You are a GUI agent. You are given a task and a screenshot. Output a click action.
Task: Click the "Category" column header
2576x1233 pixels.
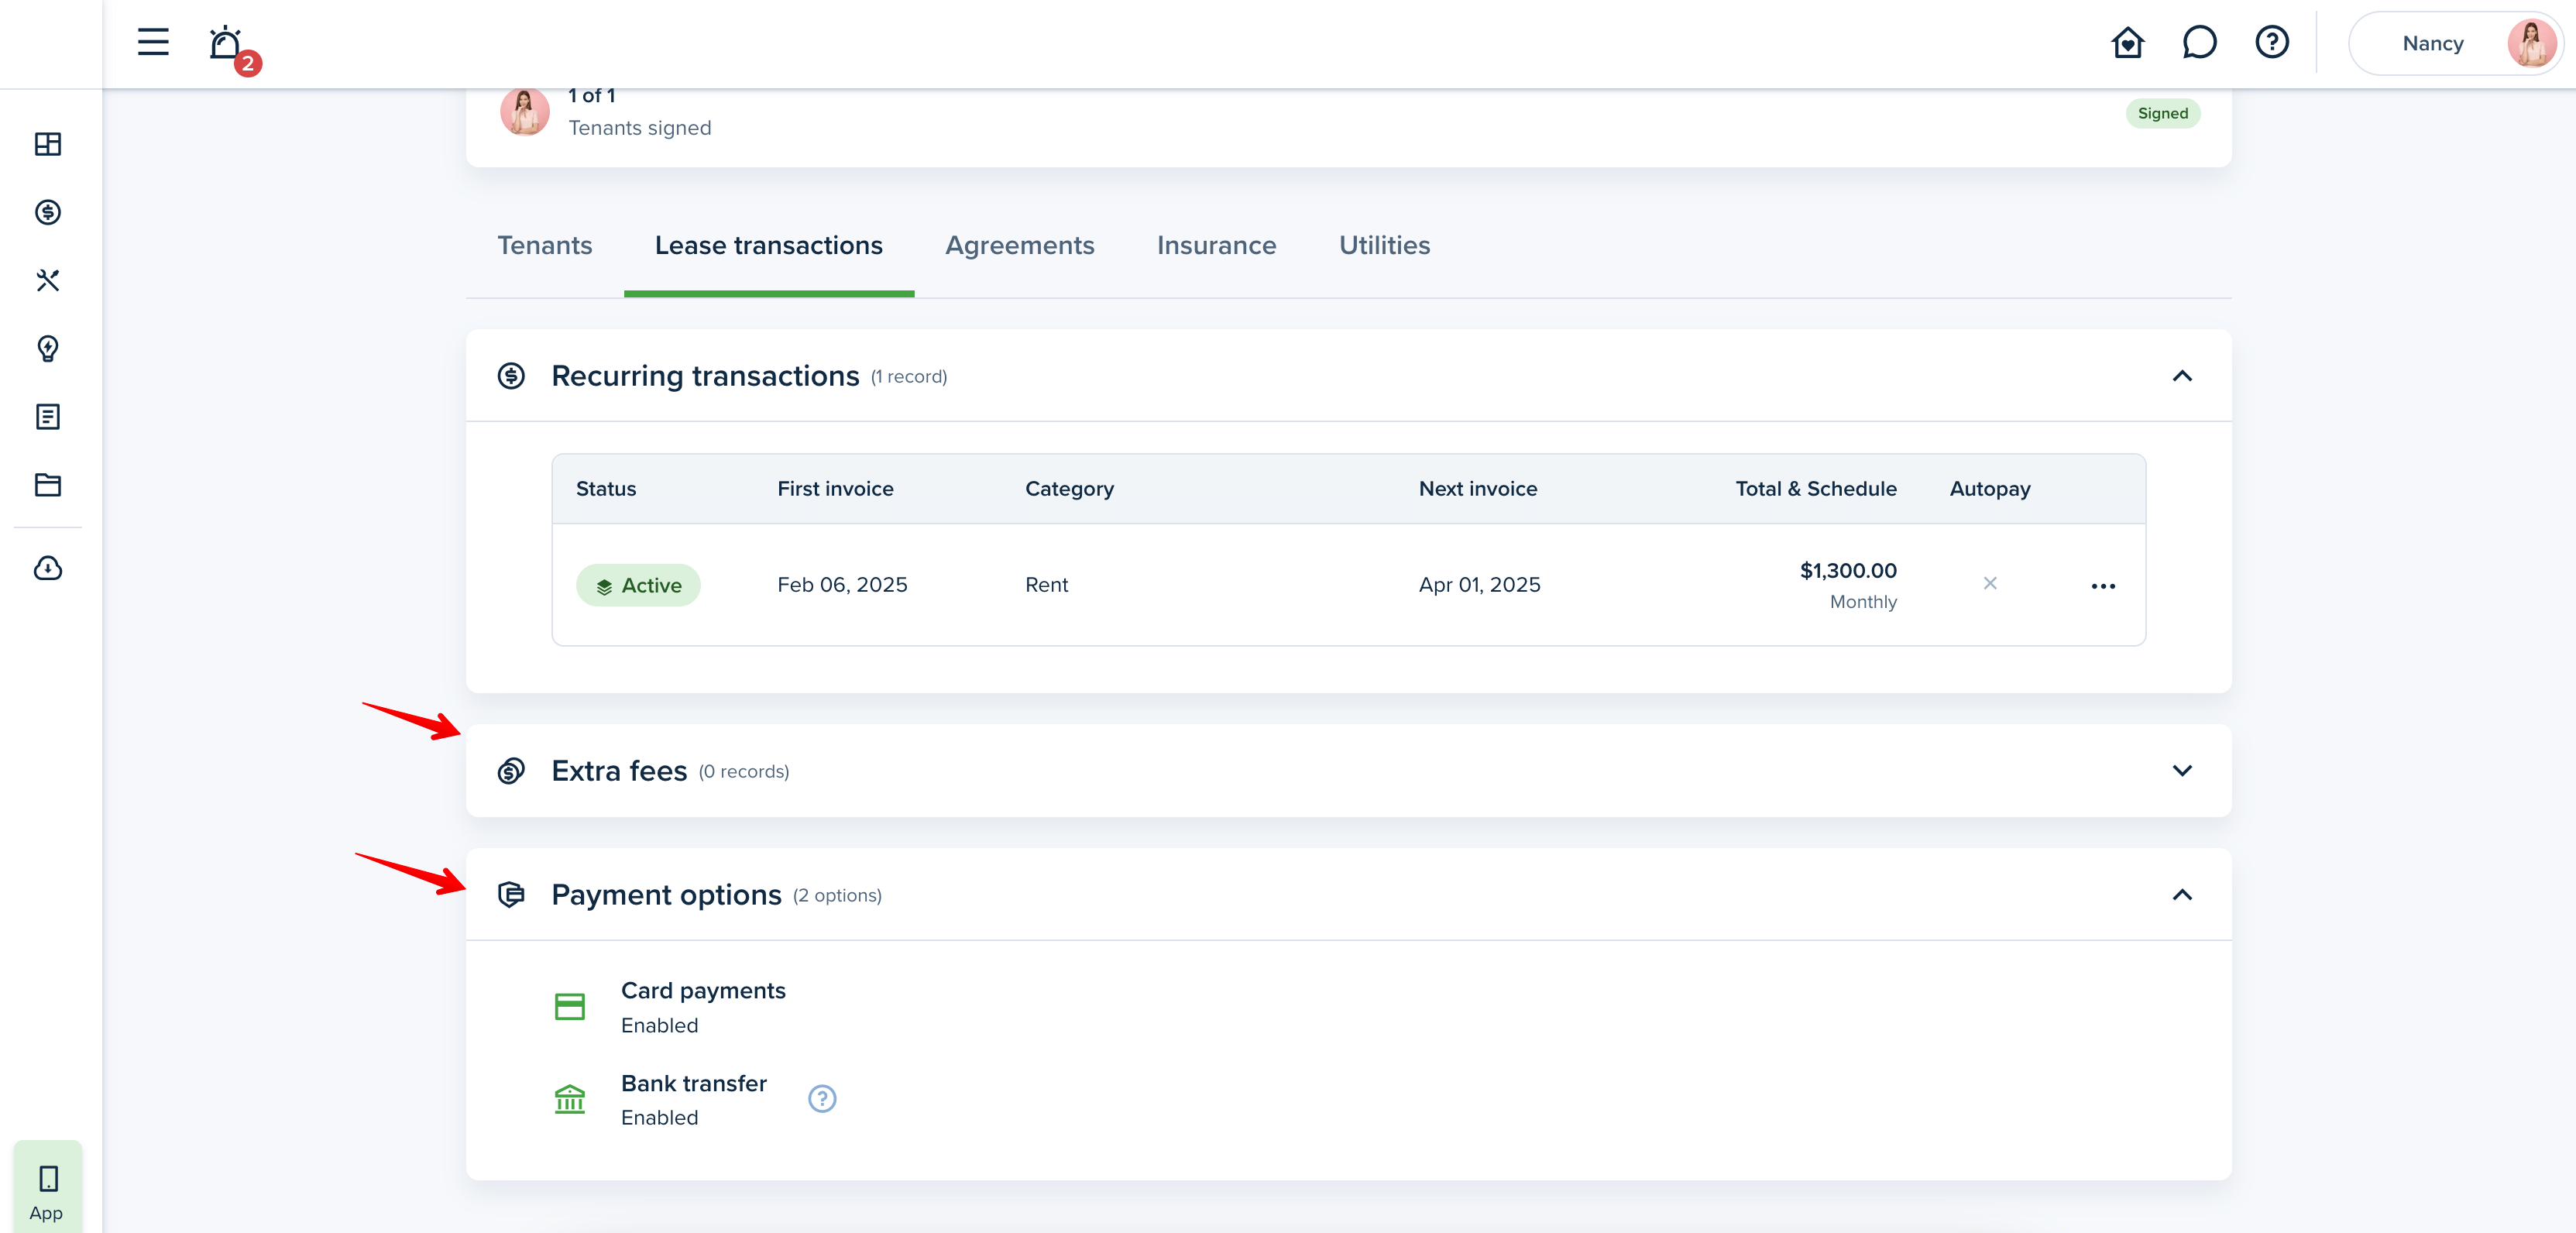[1069, 489]
